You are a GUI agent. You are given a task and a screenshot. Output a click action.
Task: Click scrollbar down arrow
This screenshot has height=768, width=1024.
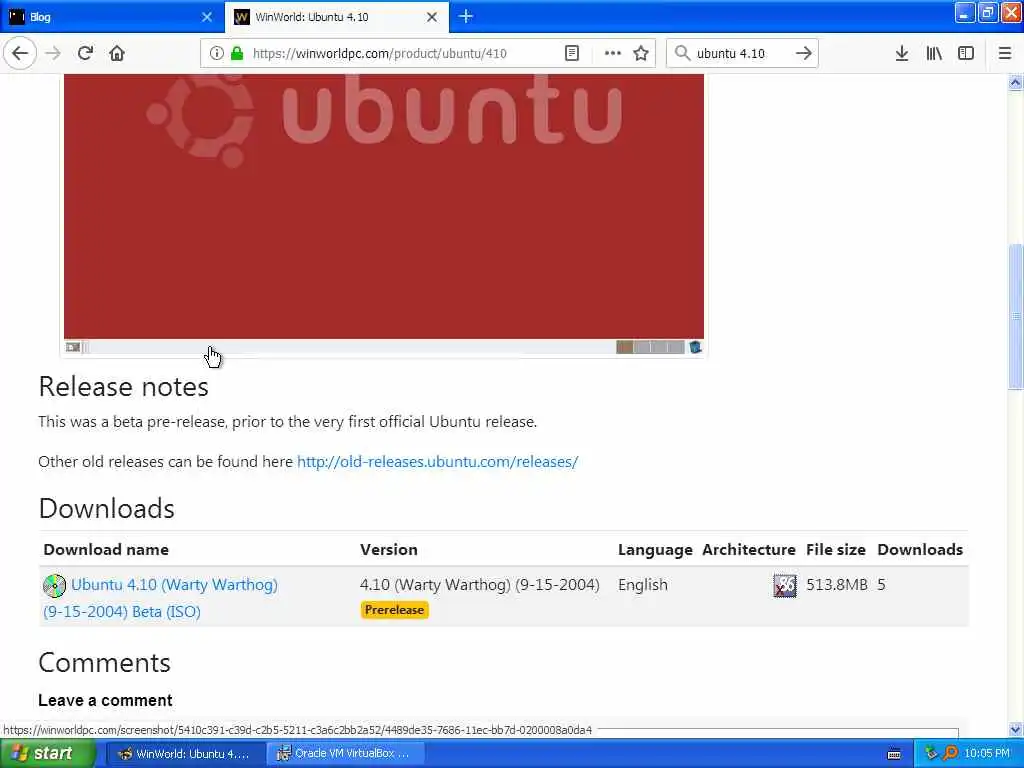1015,729
